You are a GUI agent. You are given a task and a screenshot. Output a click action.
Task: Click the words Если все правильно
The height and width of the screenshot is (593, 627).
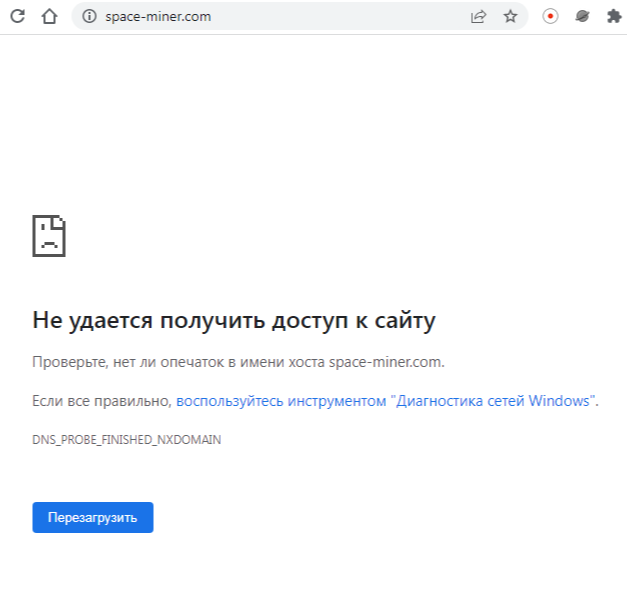(x=102, y=401)
